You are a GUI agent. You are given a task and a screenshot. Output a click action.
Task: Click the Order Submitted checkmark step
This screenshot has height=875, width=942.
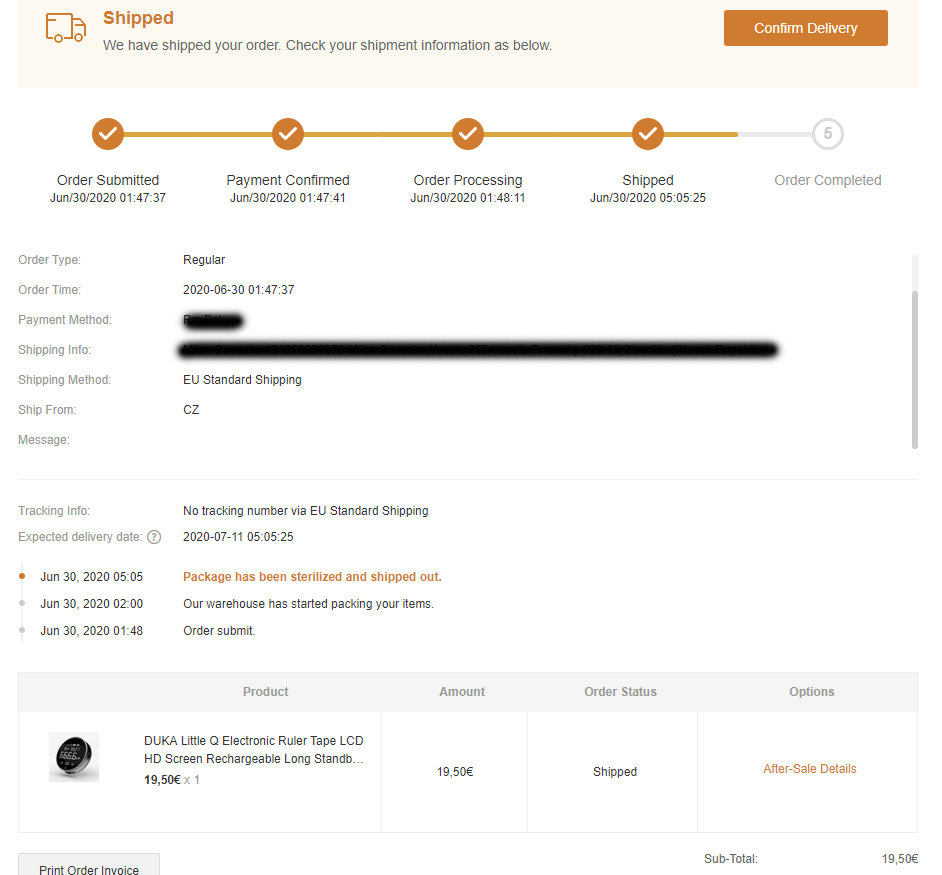point(108,133)
